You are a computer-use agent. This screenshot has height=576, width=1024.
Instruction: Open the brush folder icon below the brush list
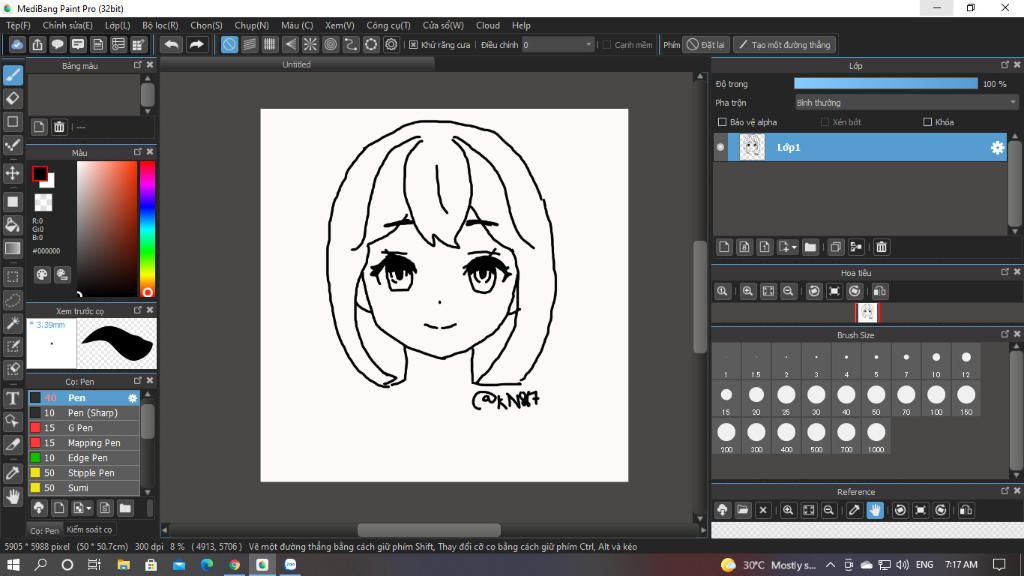coord(125,507)
